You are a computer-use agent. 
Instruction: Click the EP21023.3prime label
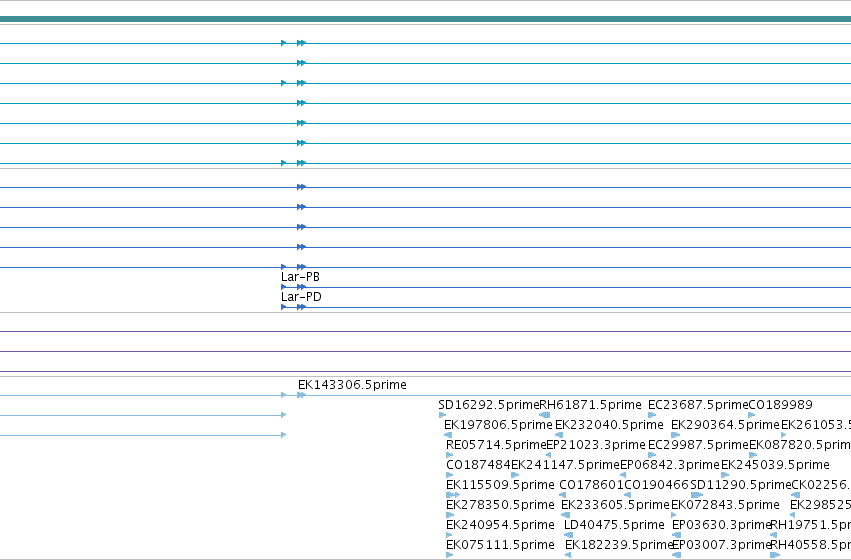(596, 445)
